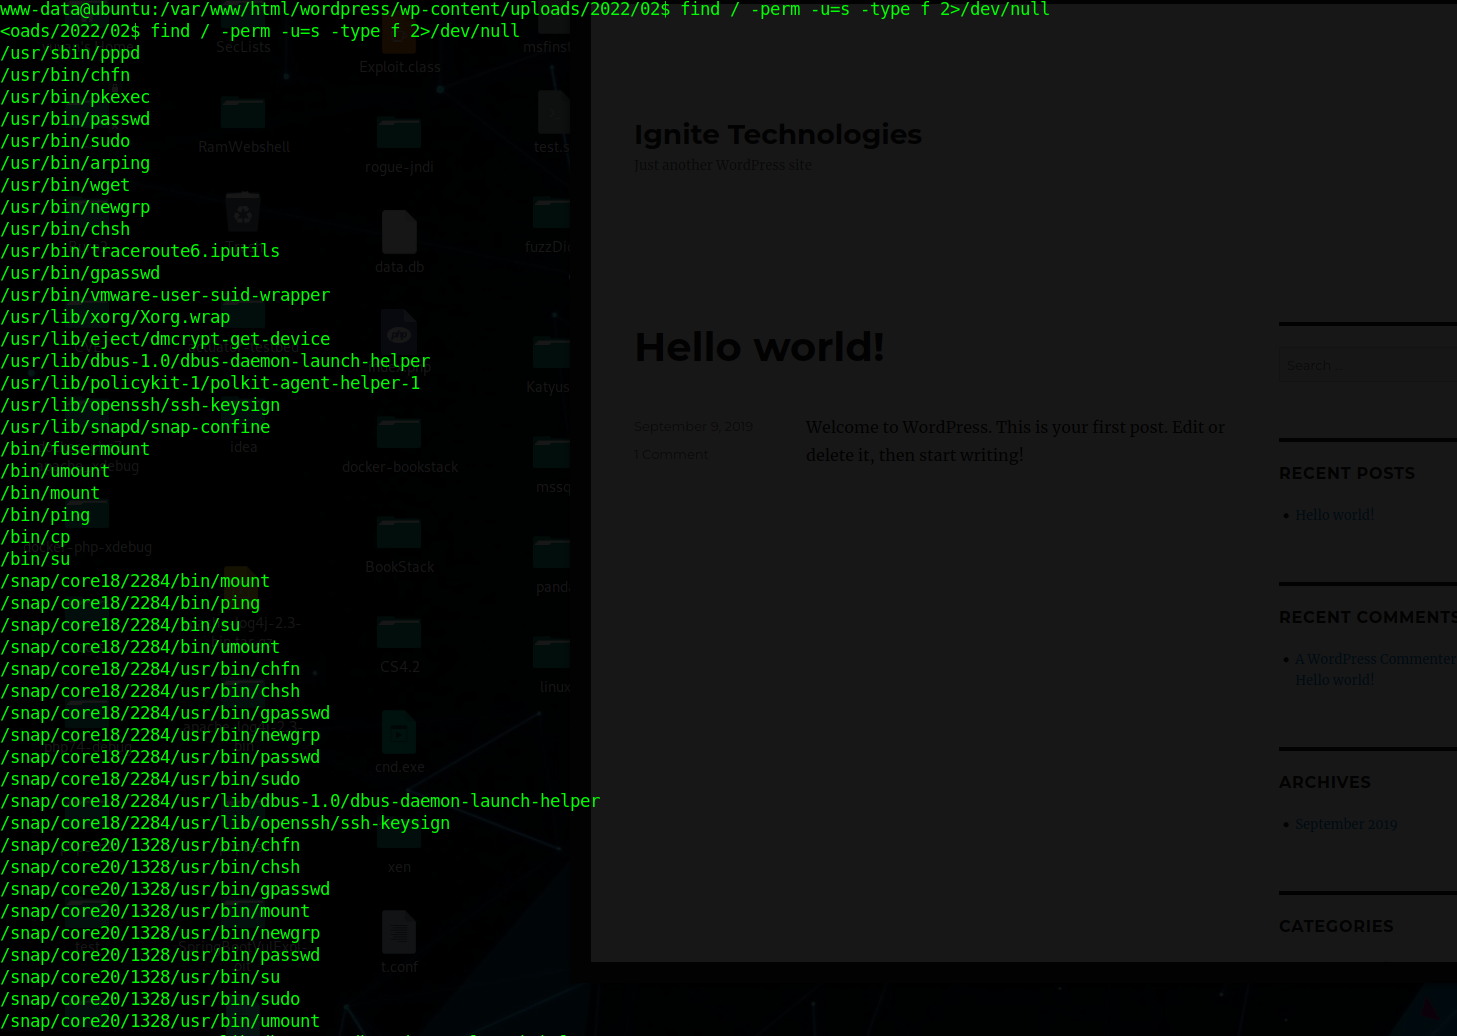
Task: Open A WordPress Commenter link
Action: click(1375, 659)
